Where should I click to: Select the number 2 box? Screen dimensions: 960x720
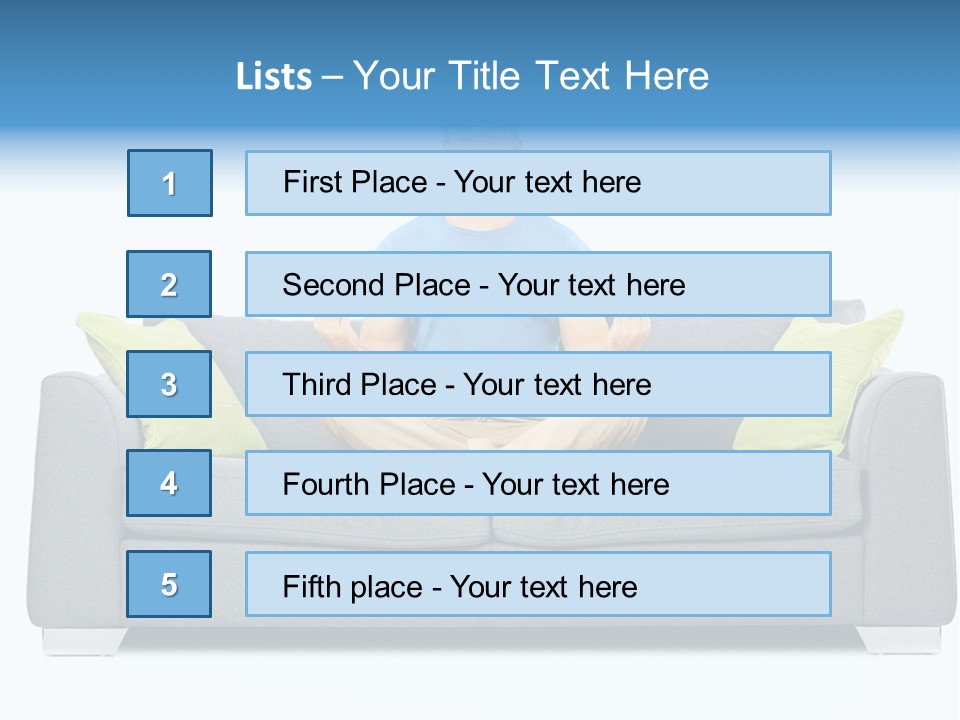(x=170, y=284)
